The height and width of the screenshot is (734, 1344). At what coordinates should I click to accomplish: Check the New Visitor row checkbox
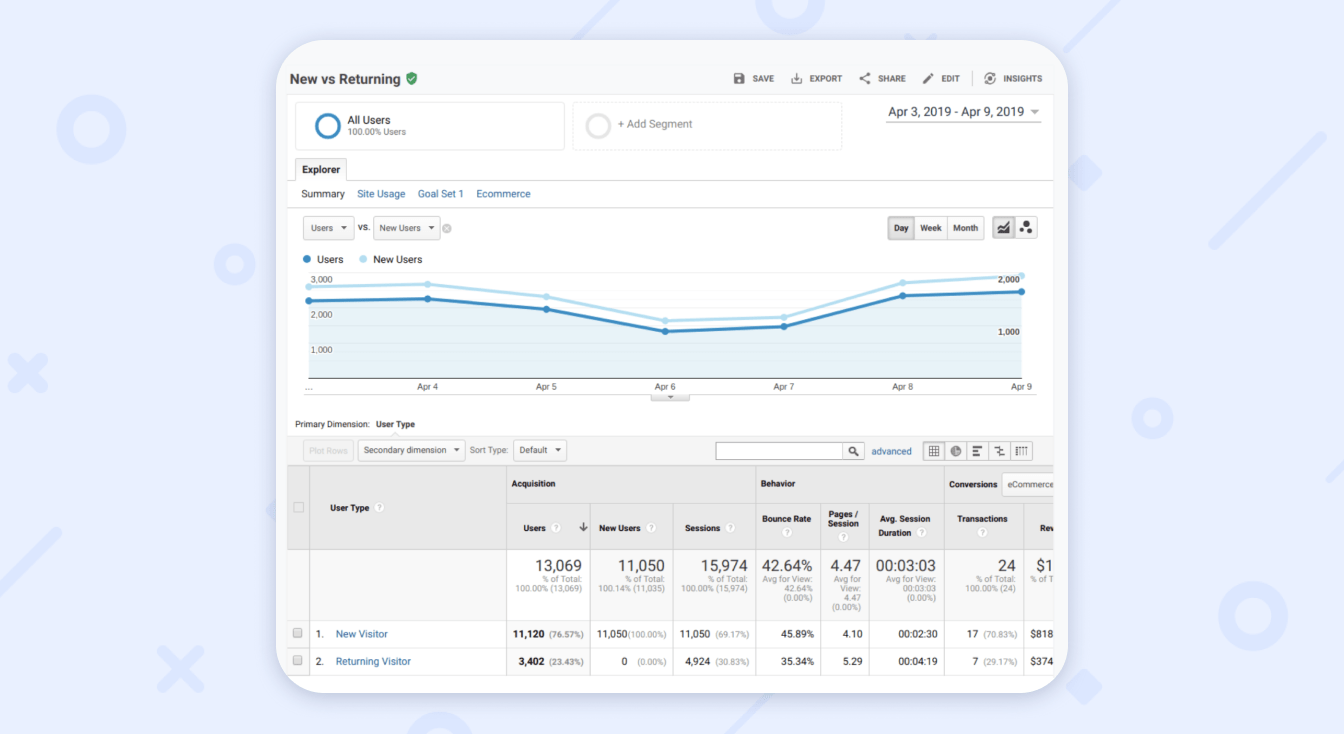[297, 633]
